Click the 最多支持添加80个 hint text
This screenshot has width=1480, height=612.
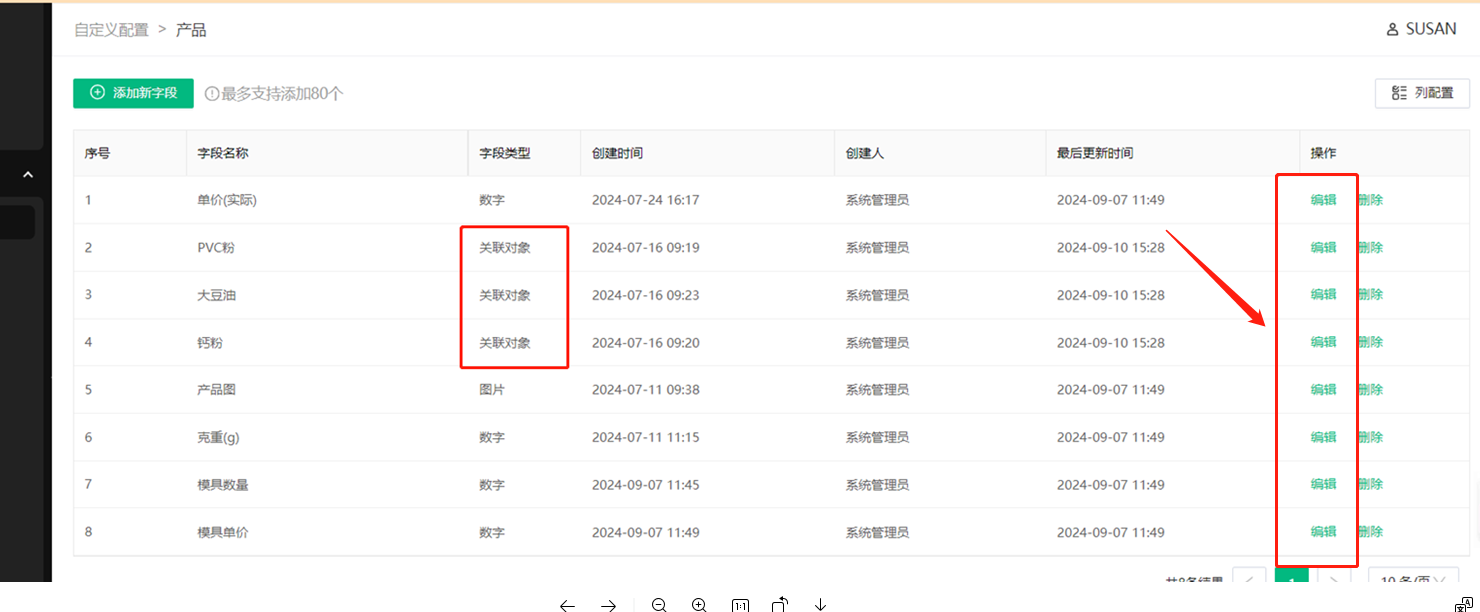click(x=282, y=93)
